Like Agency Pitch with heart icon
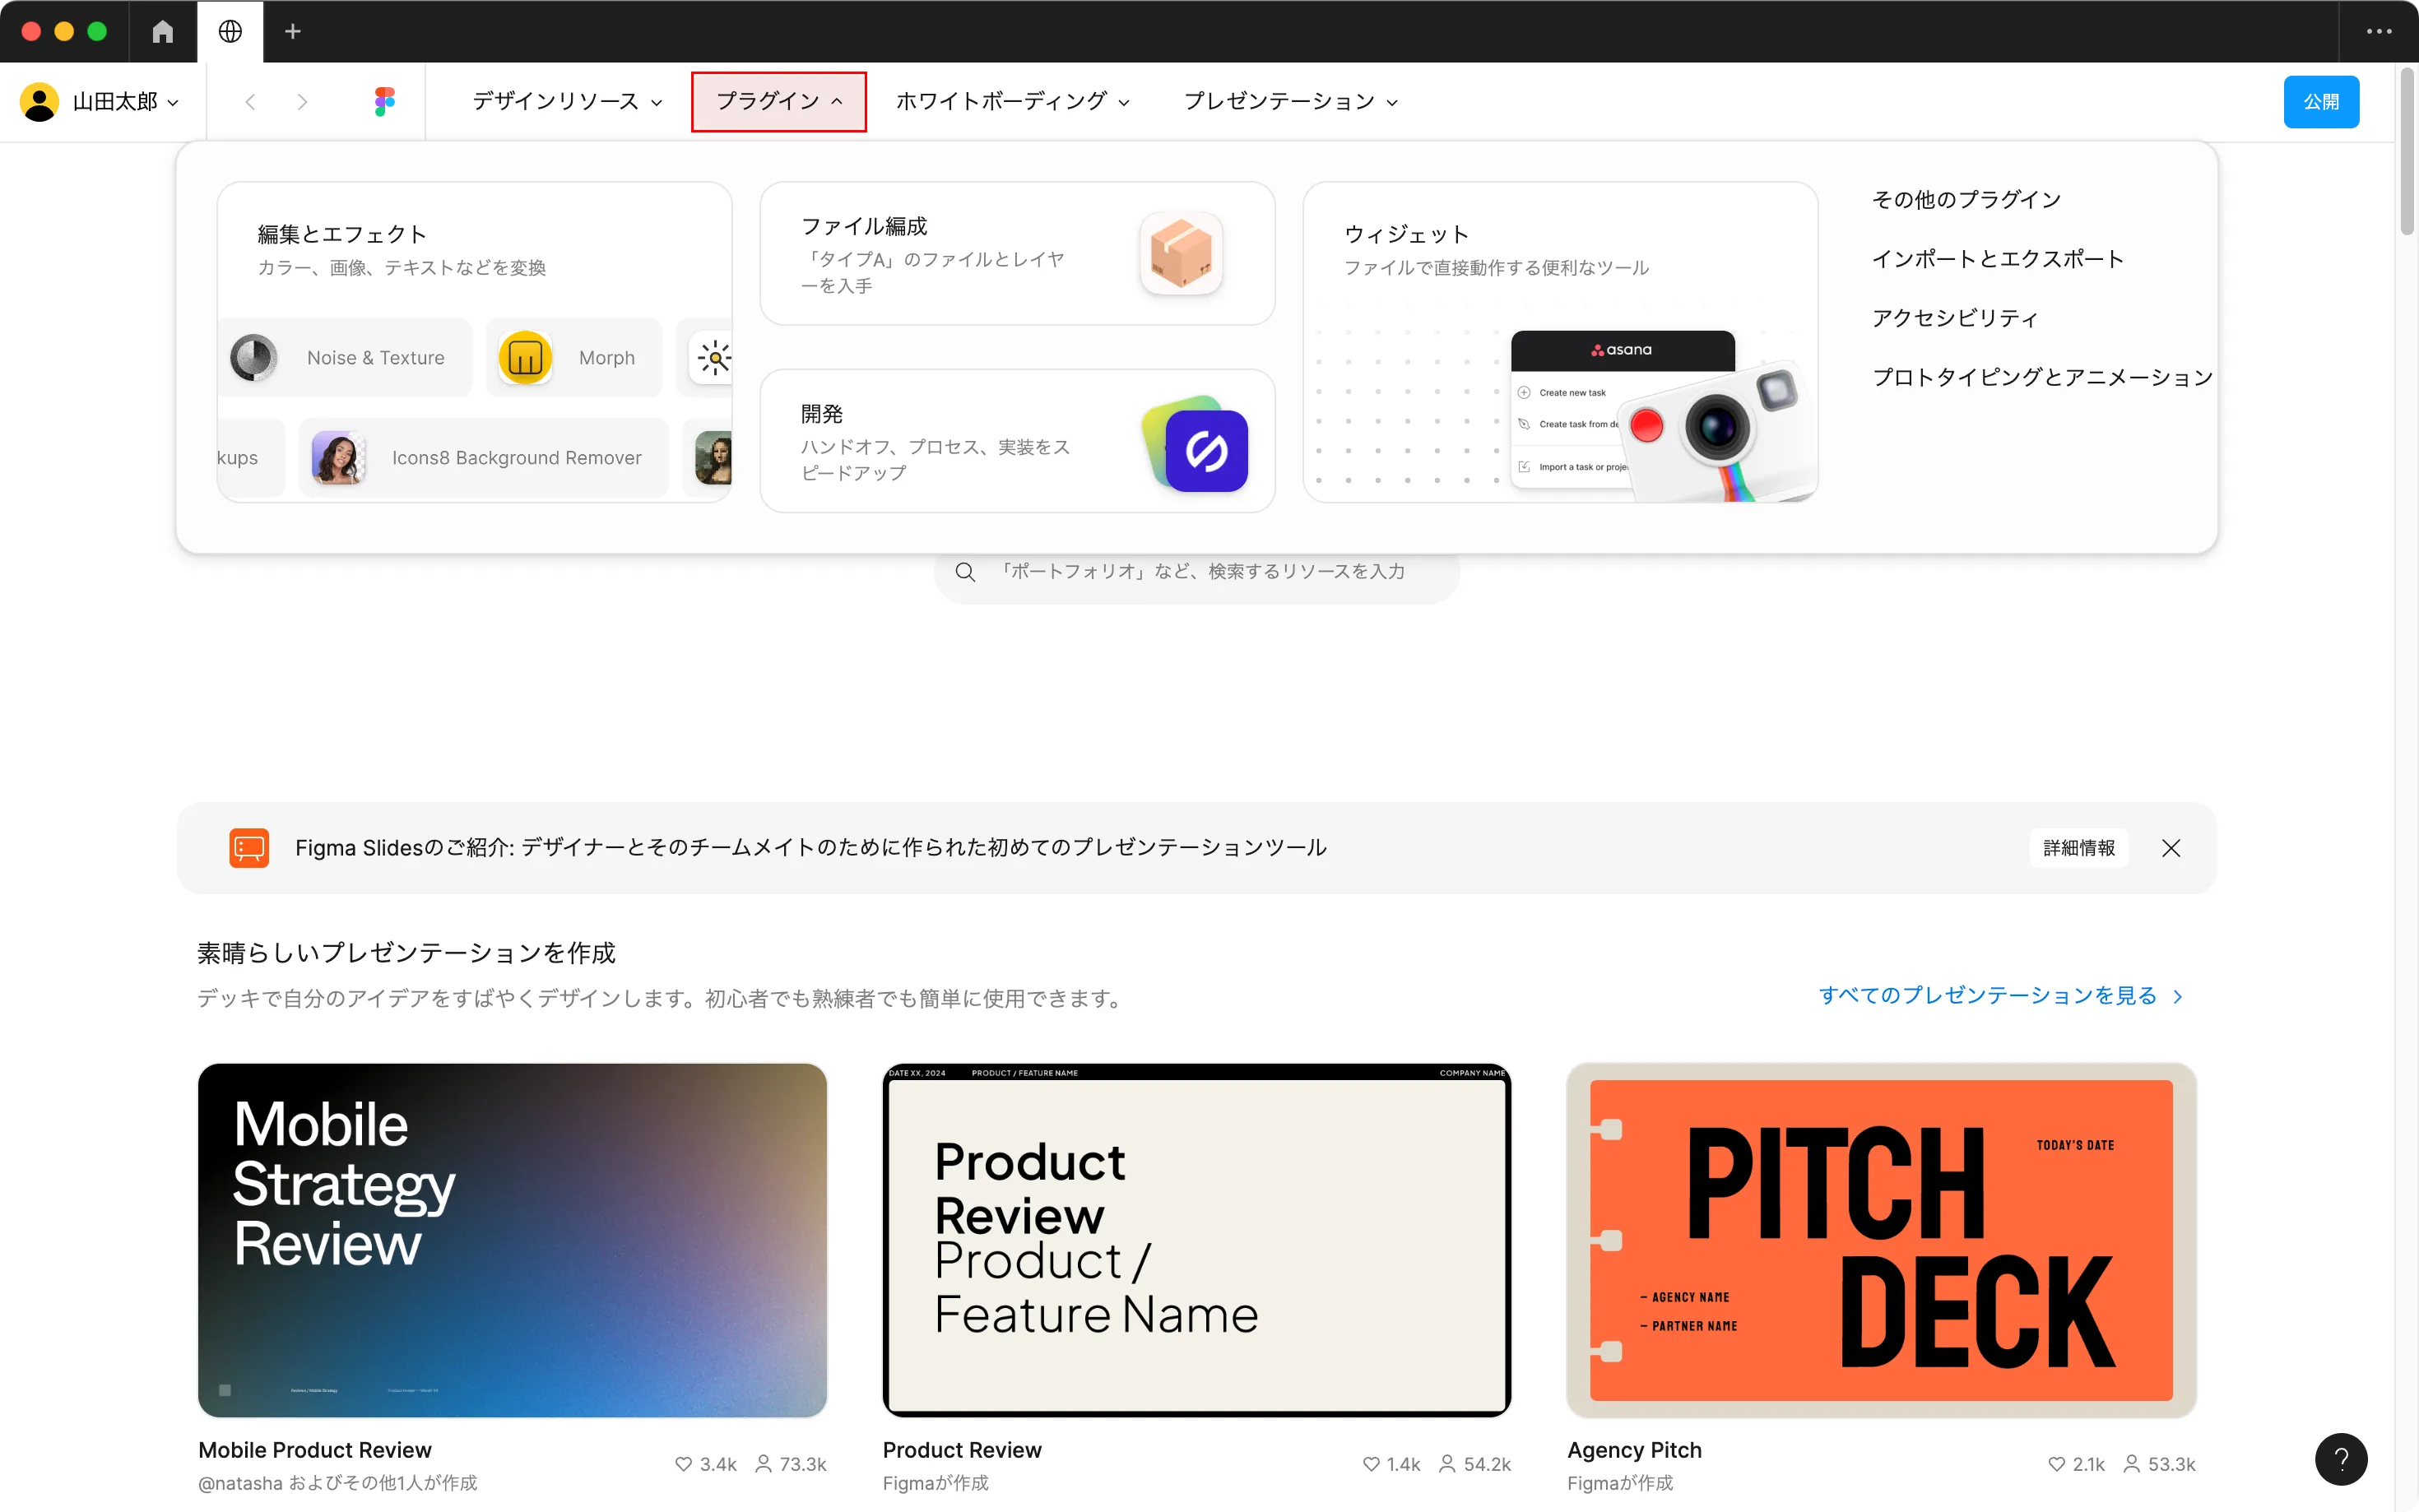 (2056, 1463)
